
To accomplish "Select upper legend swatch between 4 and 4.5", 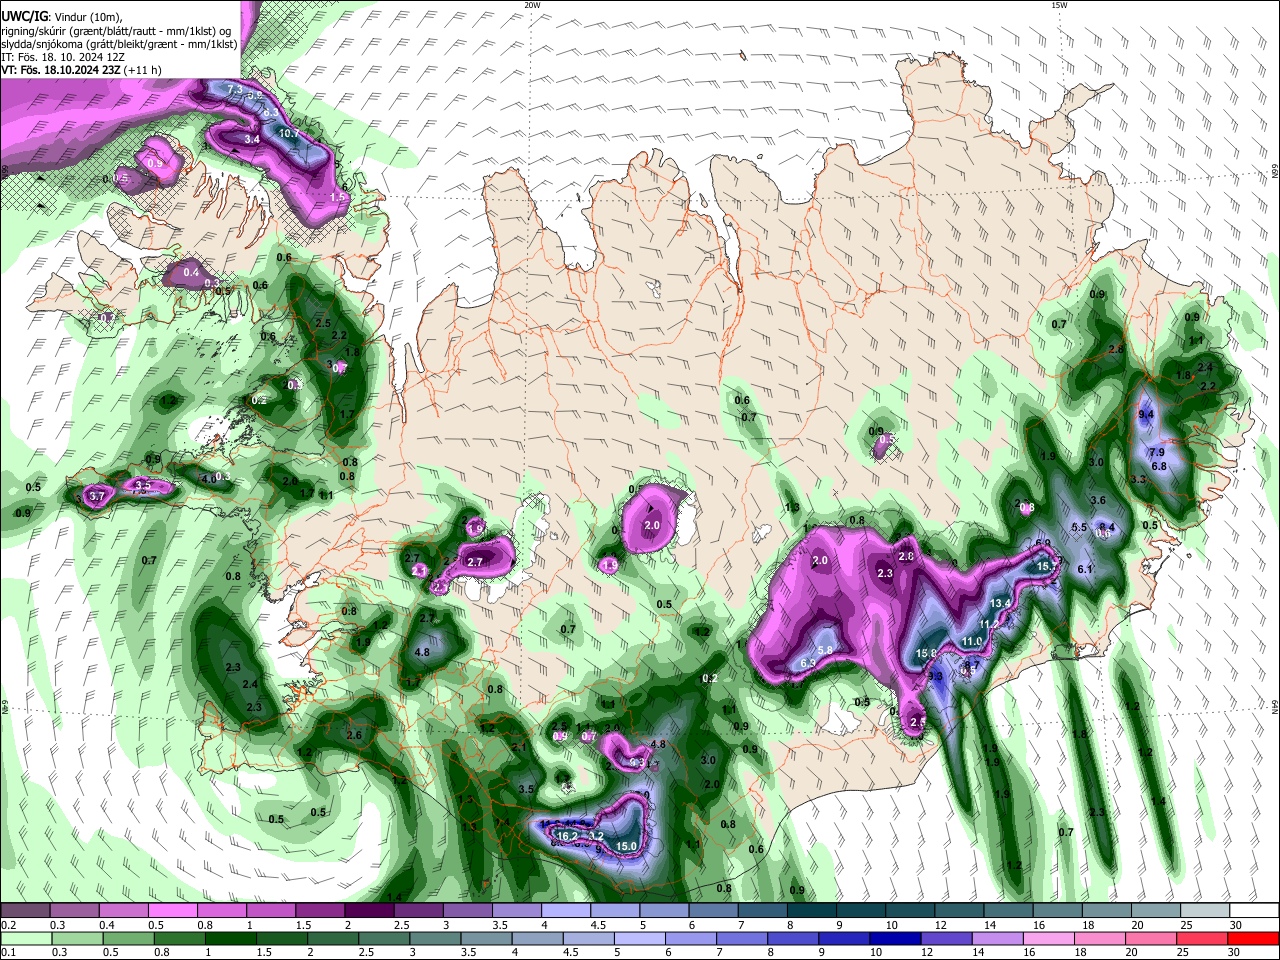I will [x=564, y=911].
